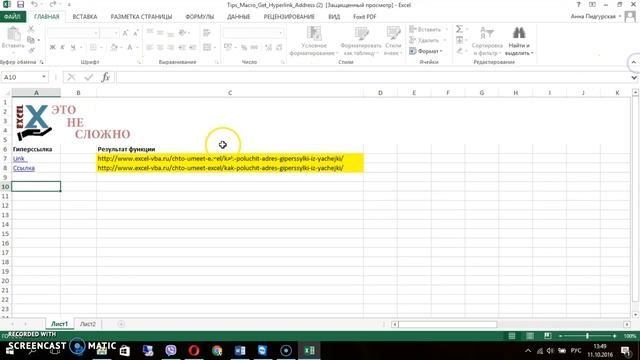Open the number format combo box

click(253, 33)
